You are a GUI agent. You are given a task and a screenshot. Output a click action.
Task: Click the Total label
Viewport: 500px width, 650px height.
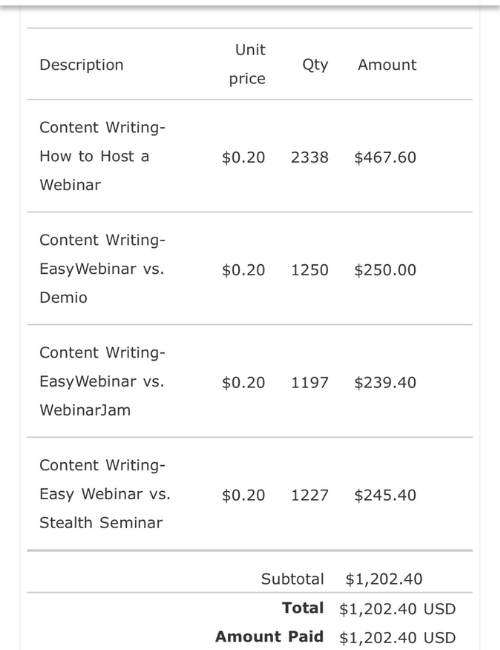303,608
